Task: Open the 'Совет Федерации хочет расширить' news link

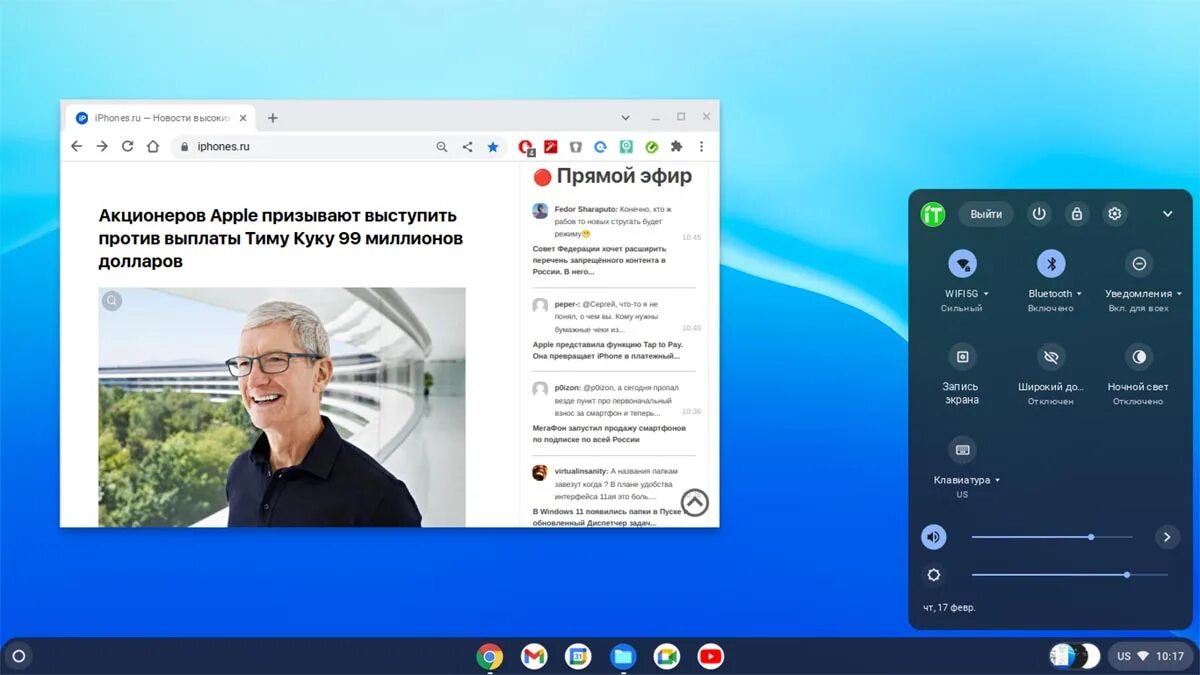Action: [599, 260]
